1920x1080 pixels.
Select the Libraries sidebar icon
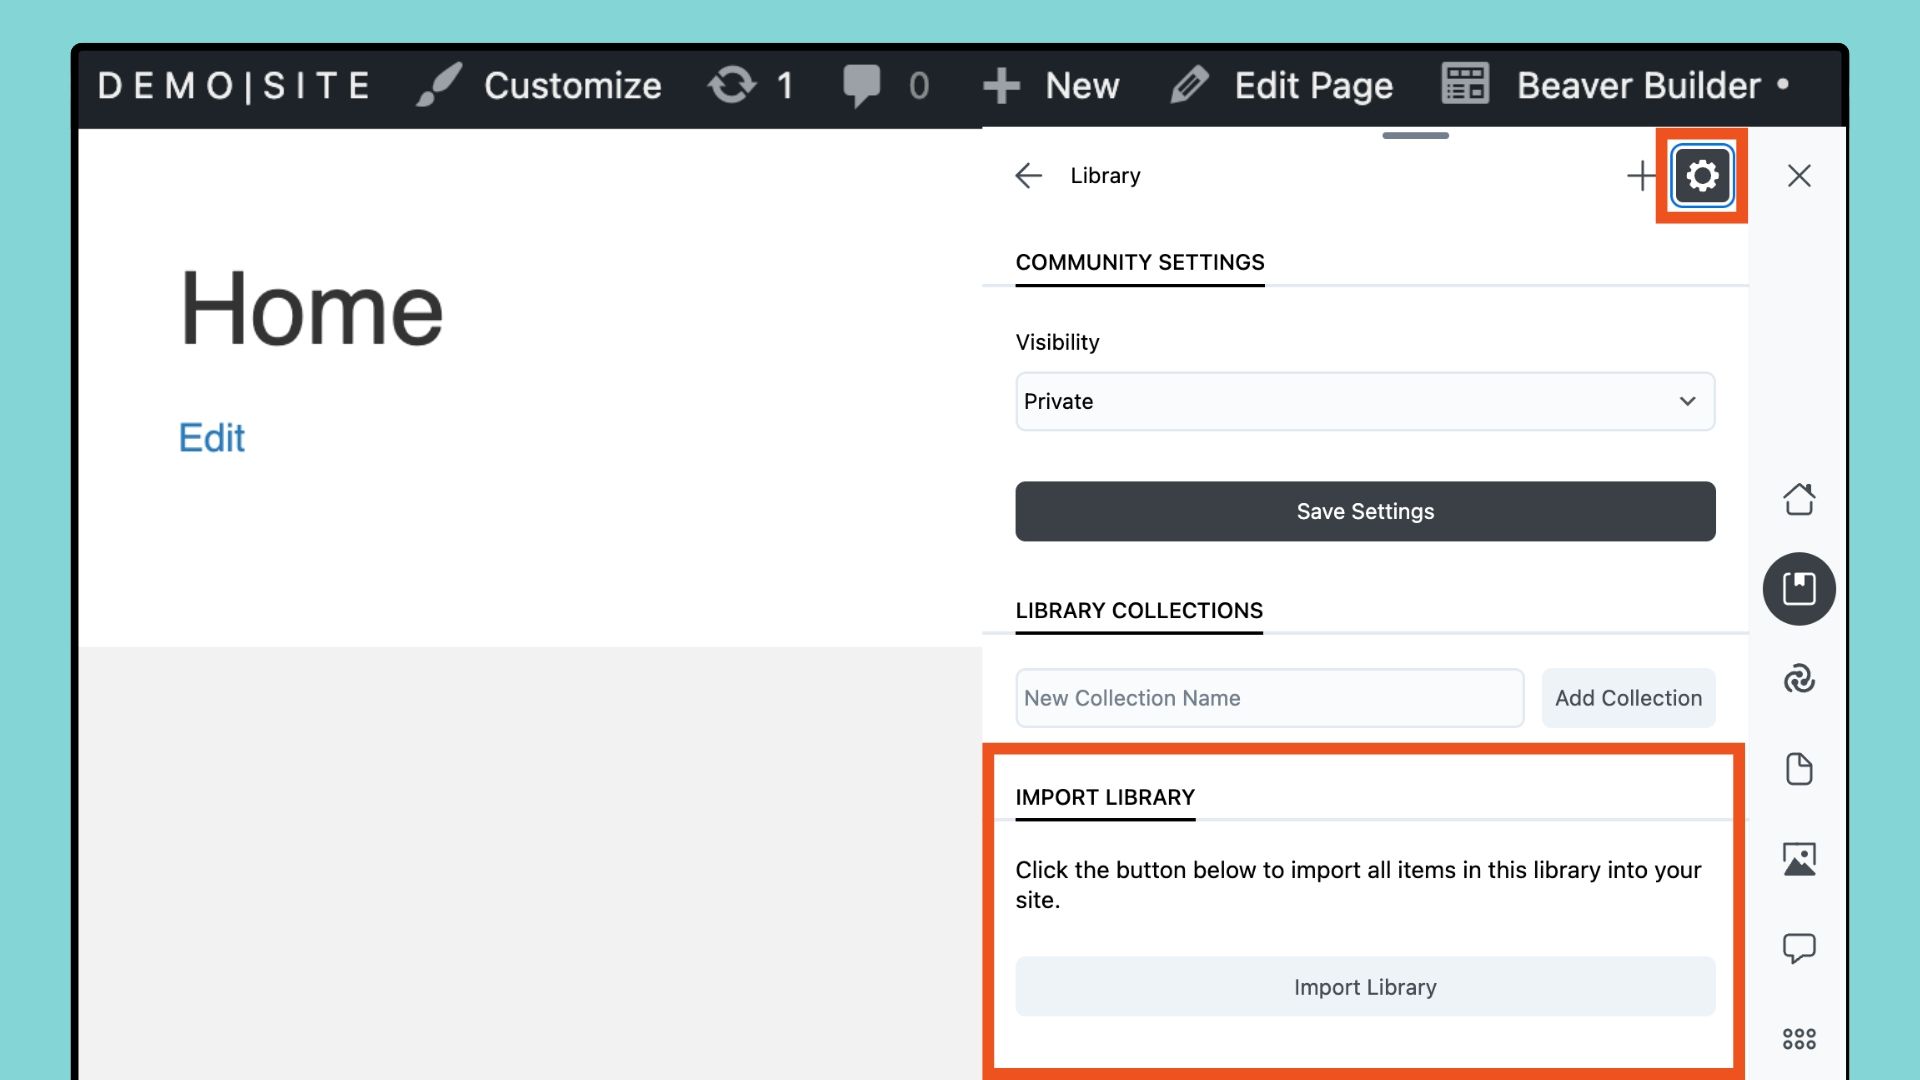coord(1799,589)
